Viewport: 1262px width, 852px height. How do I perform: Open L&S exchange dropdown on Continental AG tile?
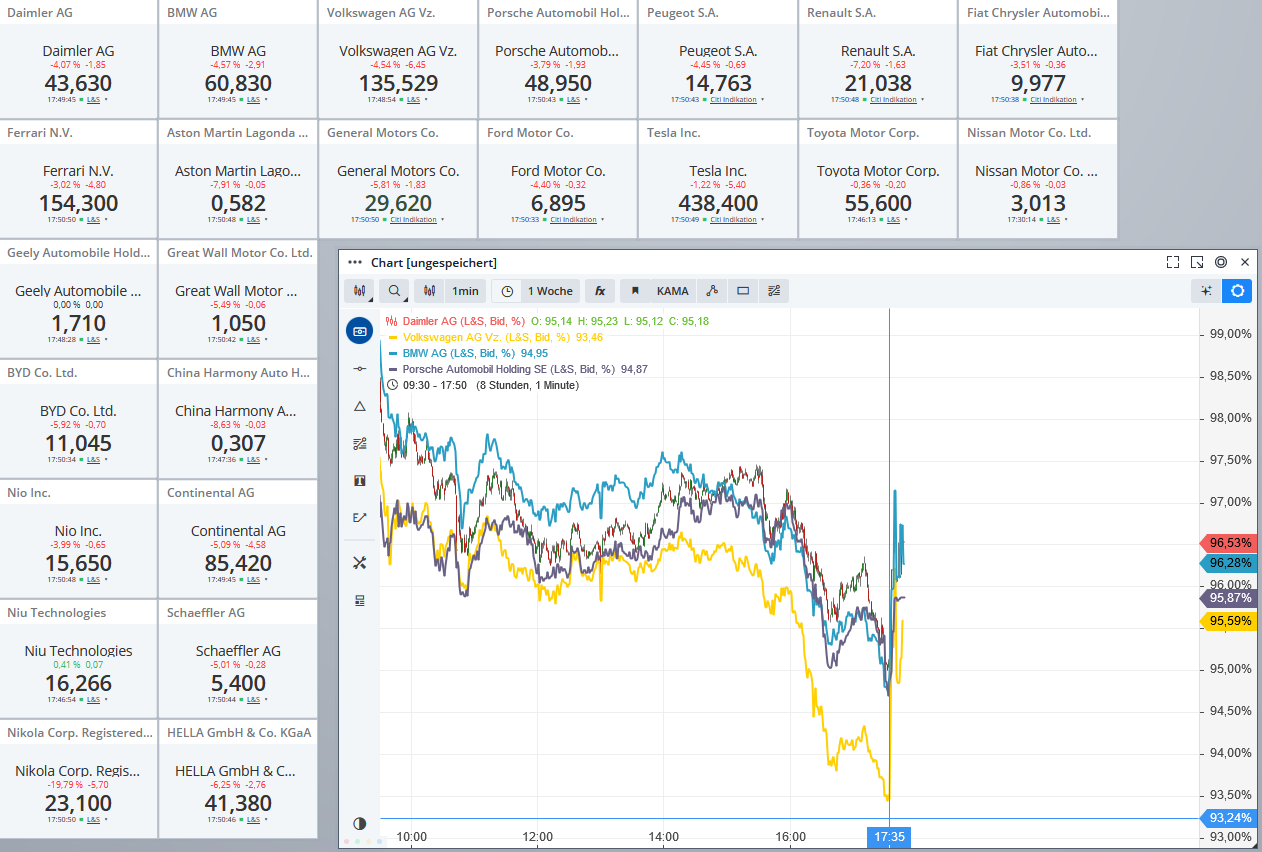point(265,580)
